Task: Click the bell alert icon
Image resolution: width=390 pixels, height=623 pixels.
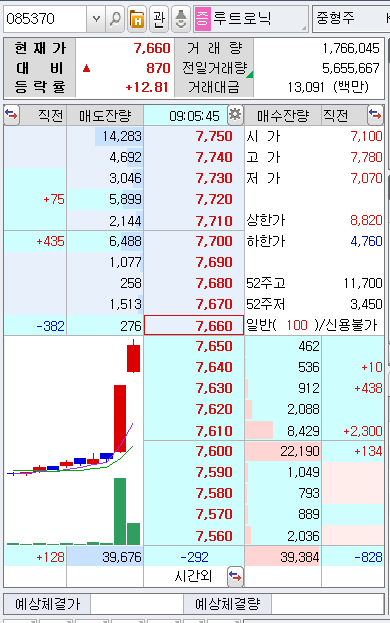Action: [x=181, y=19]
